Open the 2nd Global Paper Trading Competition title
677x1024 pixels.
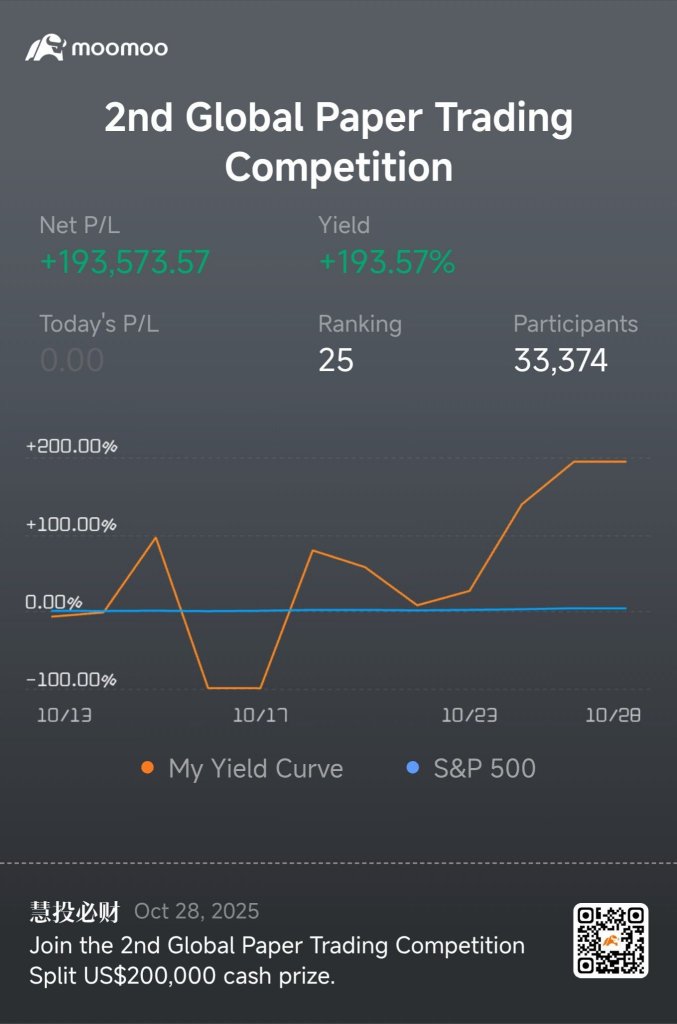[x=339, y=142]
